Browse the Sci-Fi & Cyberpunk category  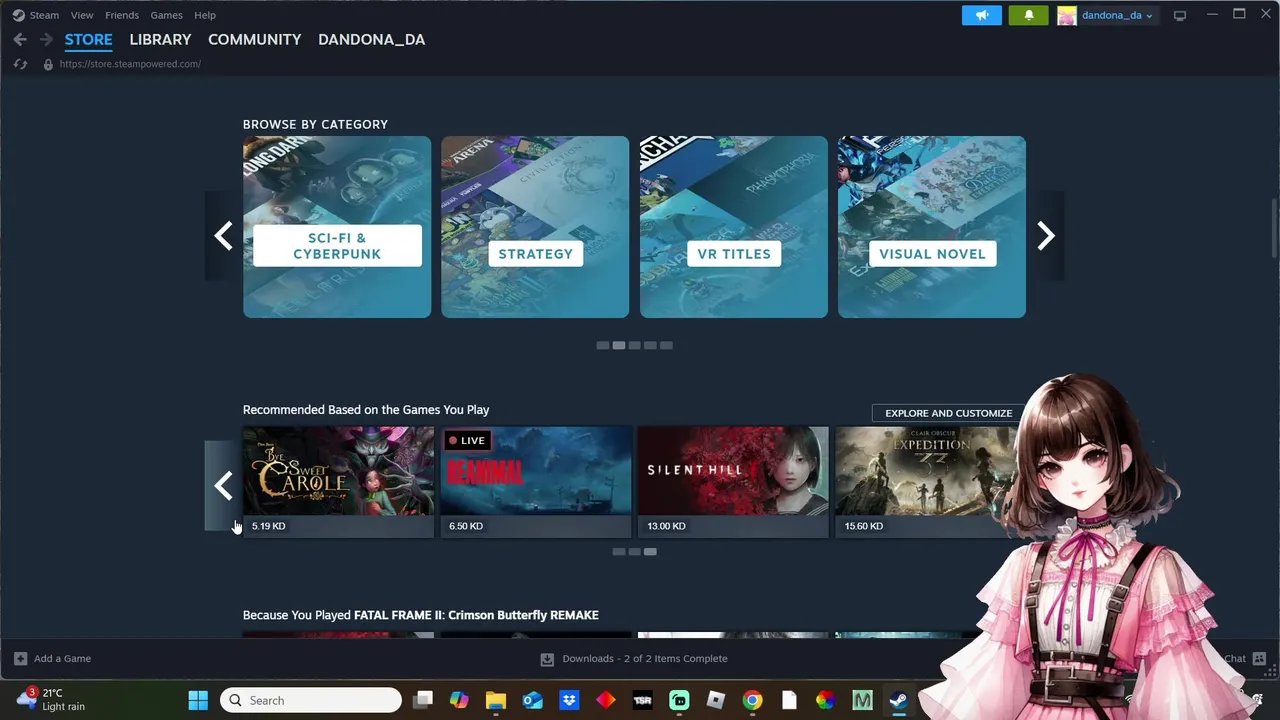tap(337, 227)
